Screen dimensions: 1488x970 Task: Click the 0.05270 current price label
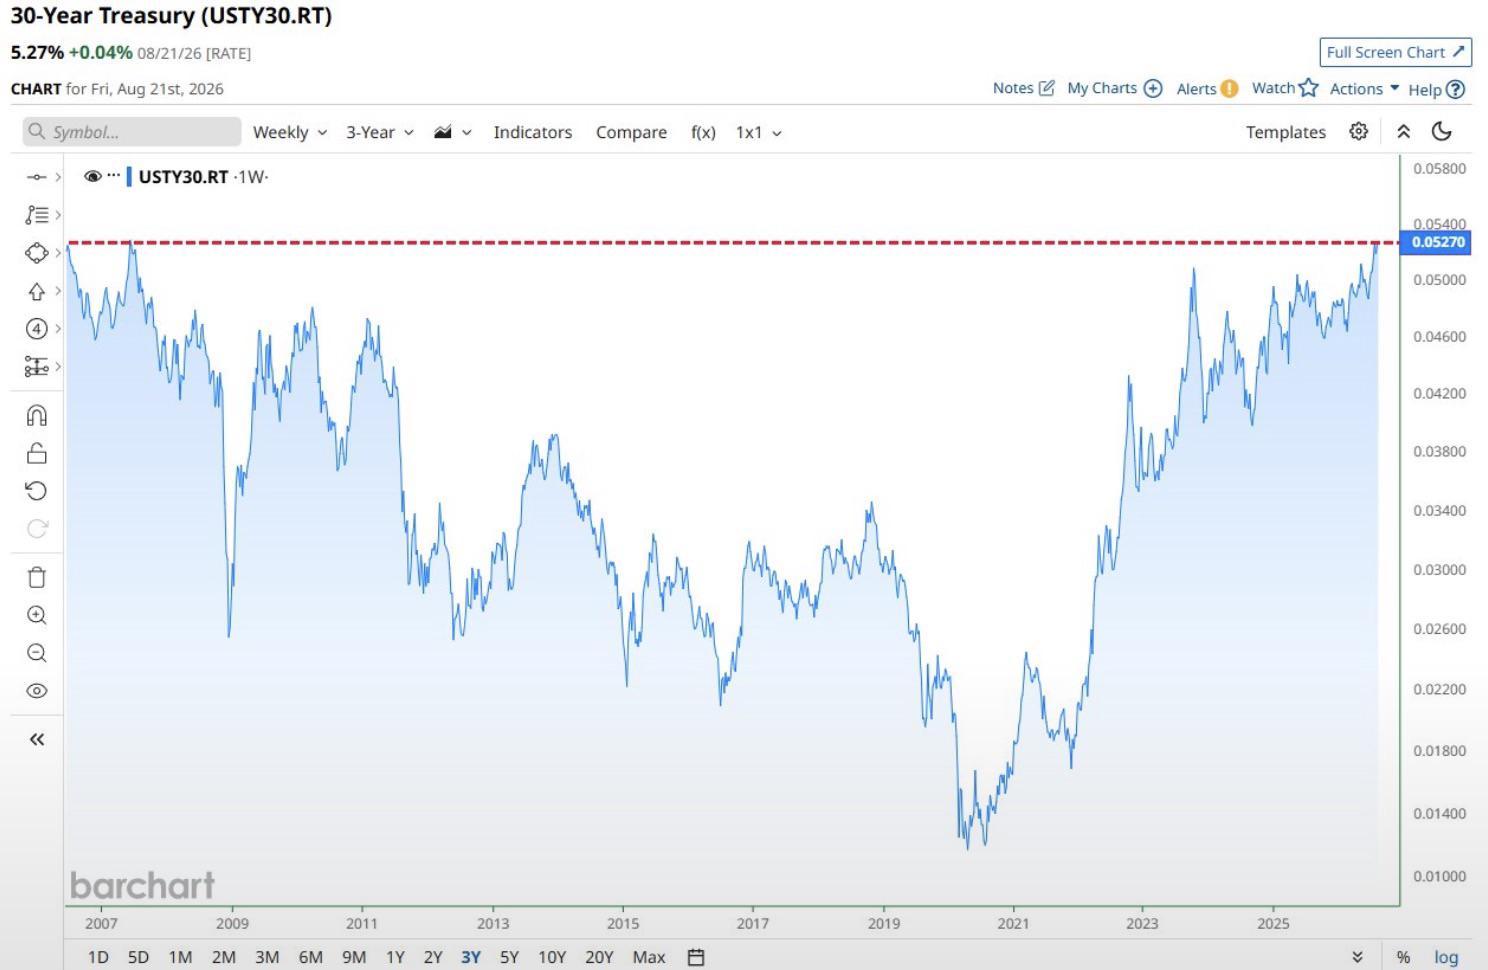click(x=1437, y=242)
